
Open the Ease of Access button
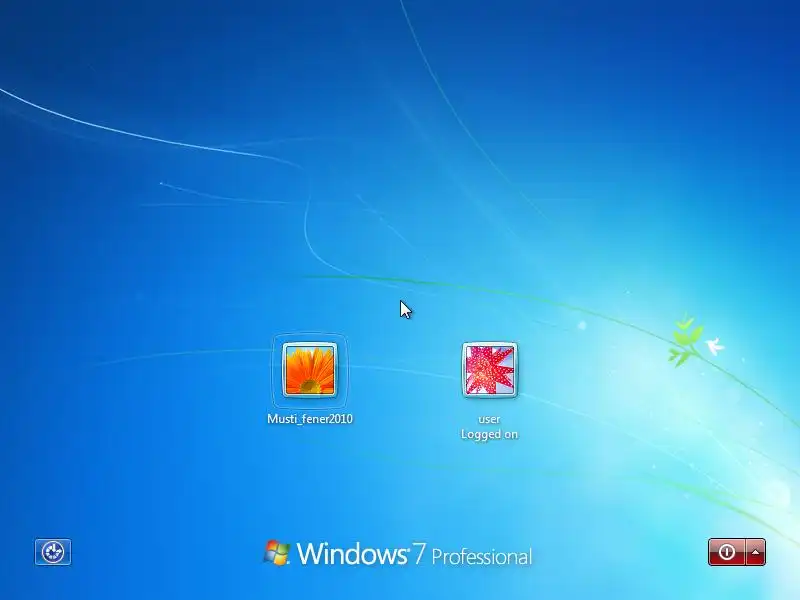tap(53, 552)
